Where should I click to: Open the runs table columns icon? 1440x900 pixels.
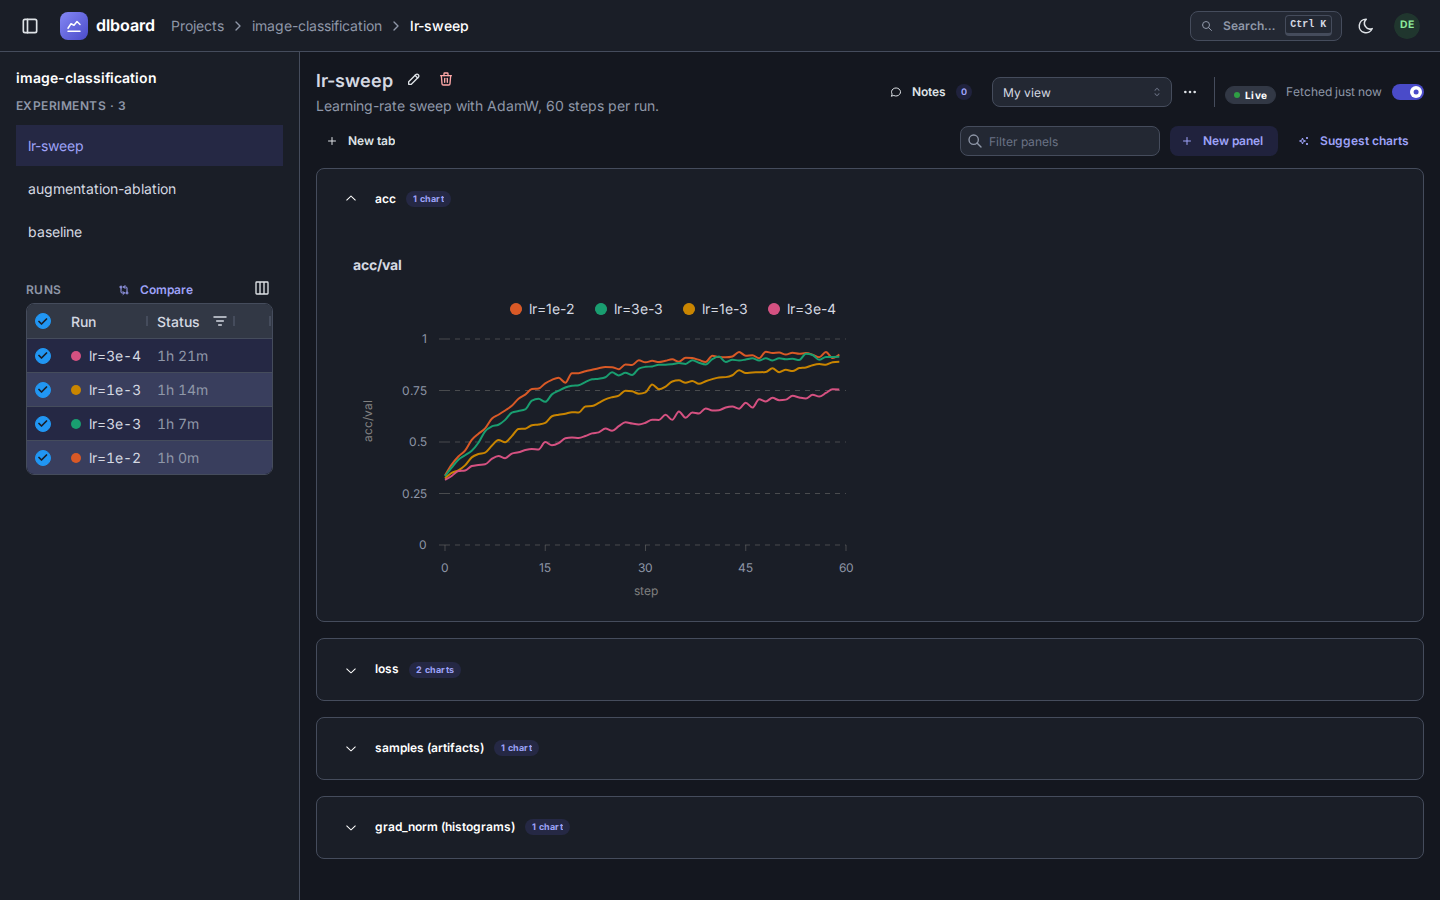tap(262, 288)
